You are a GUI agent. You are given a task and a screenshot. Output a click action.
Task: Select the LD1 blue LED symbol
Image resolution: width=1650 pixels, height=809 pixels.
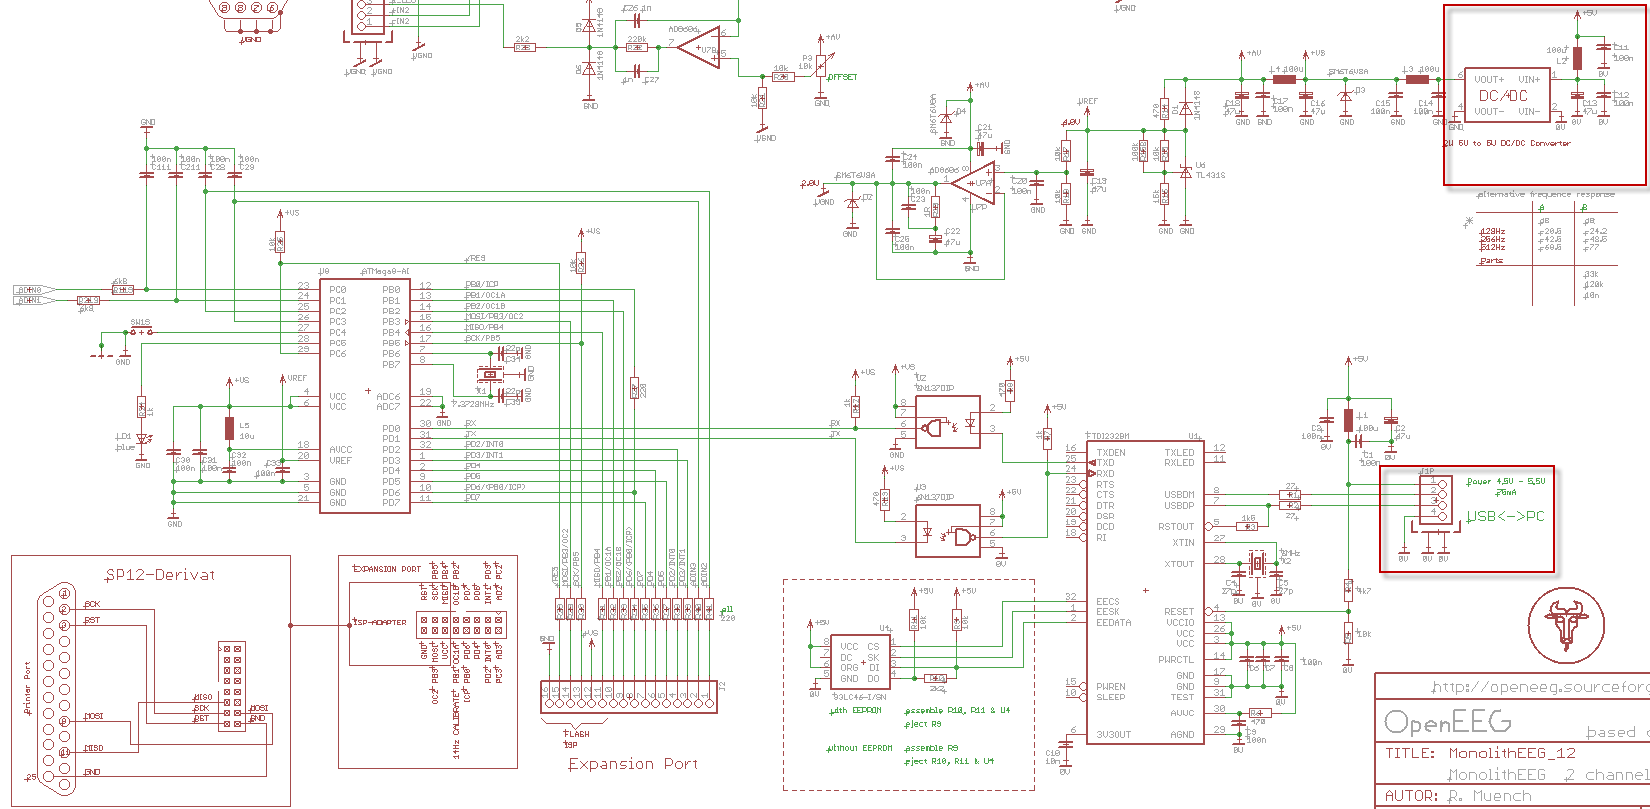coord(143,439)
